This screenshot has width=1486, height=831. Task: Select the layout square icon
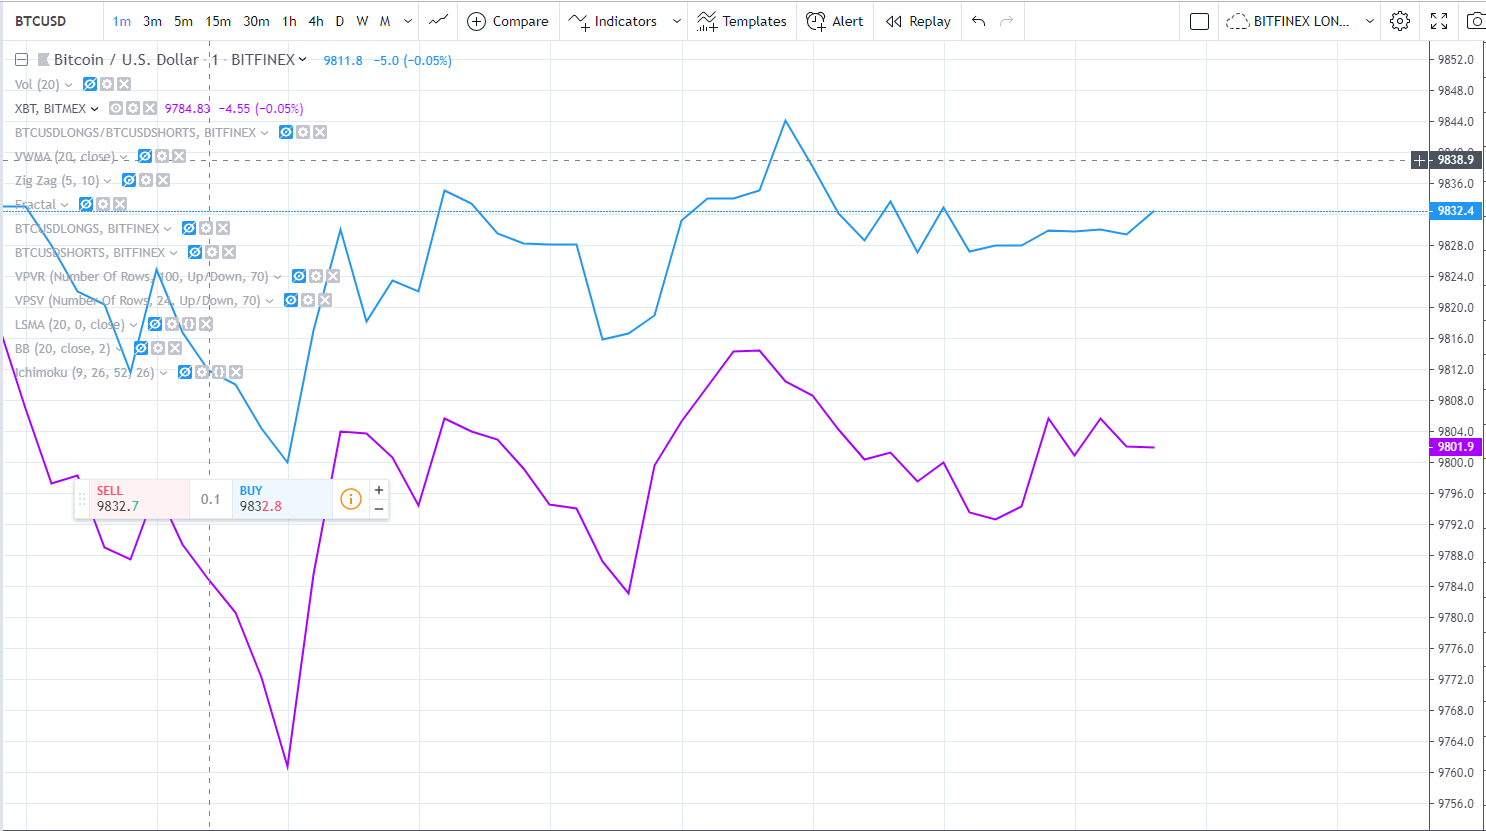1200,21
